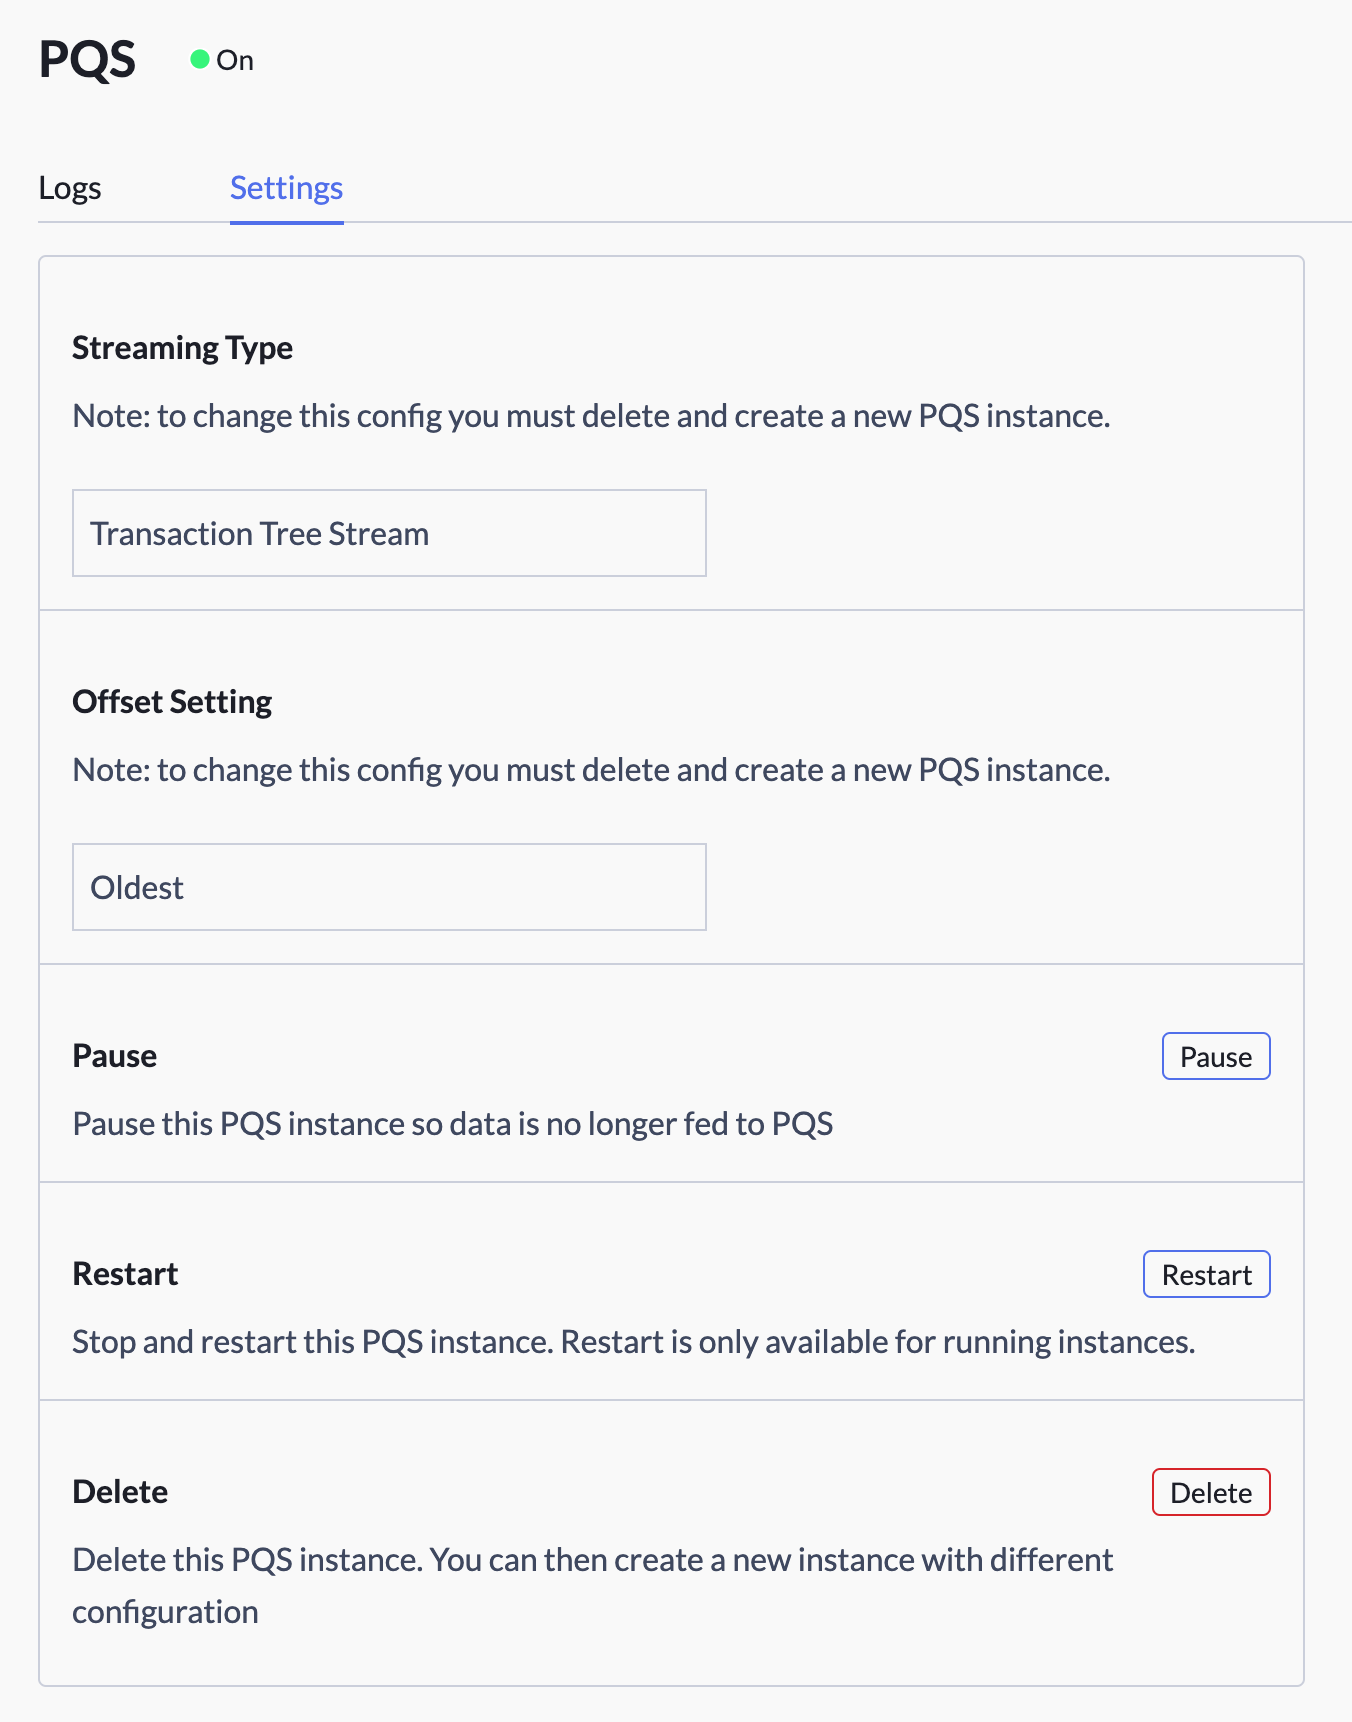Screen dimensions: 1352x1722
Task: Open the Offset Setting selector
Action: [x=389, y=887]
